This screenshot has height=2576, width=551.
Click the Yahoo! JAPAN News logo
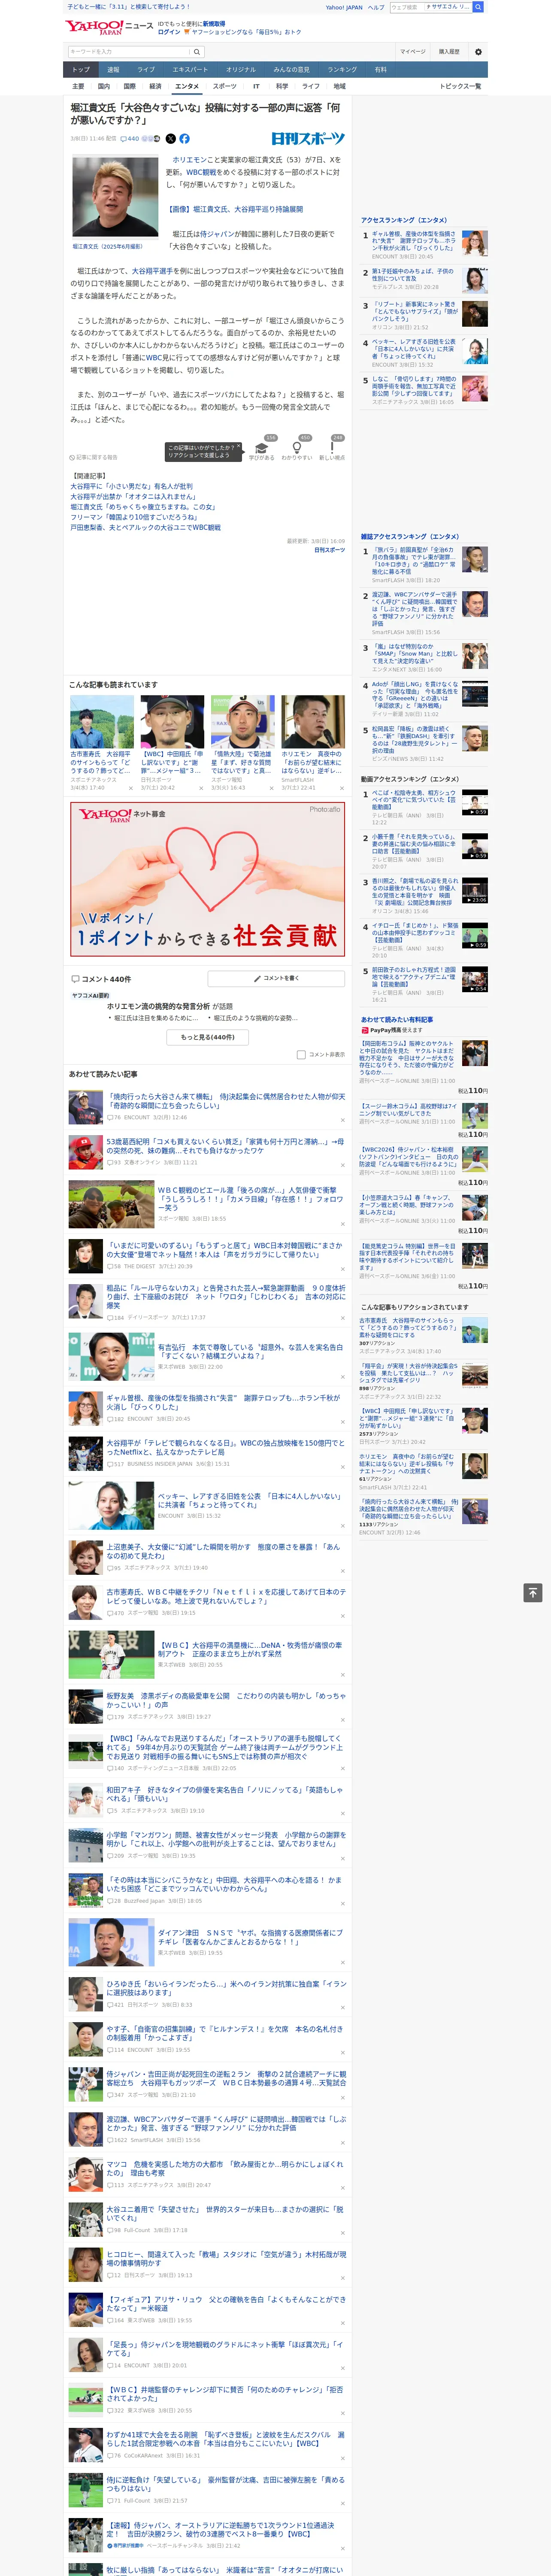pos(109,27)
